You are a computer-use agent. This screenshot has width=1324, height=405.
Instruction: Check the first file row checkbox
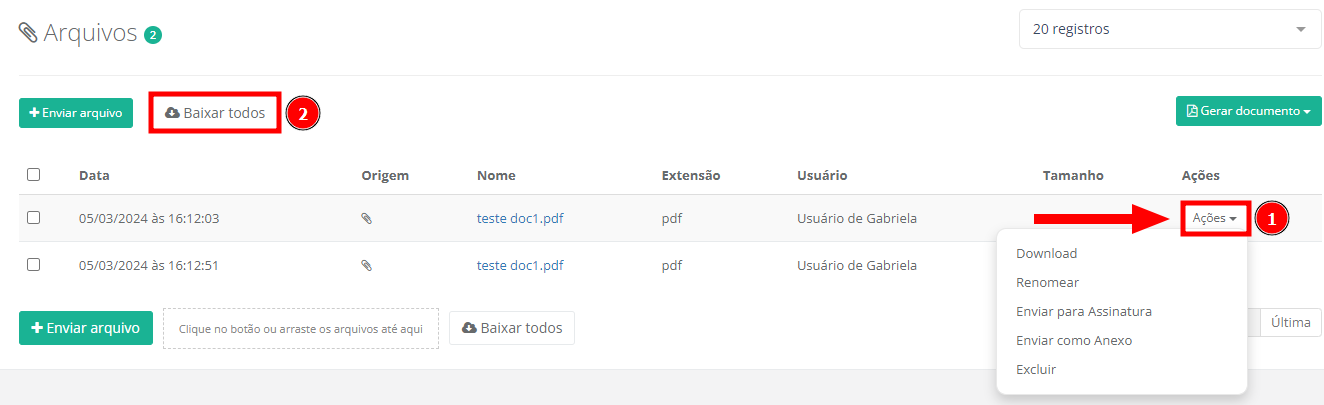[33, 218]
